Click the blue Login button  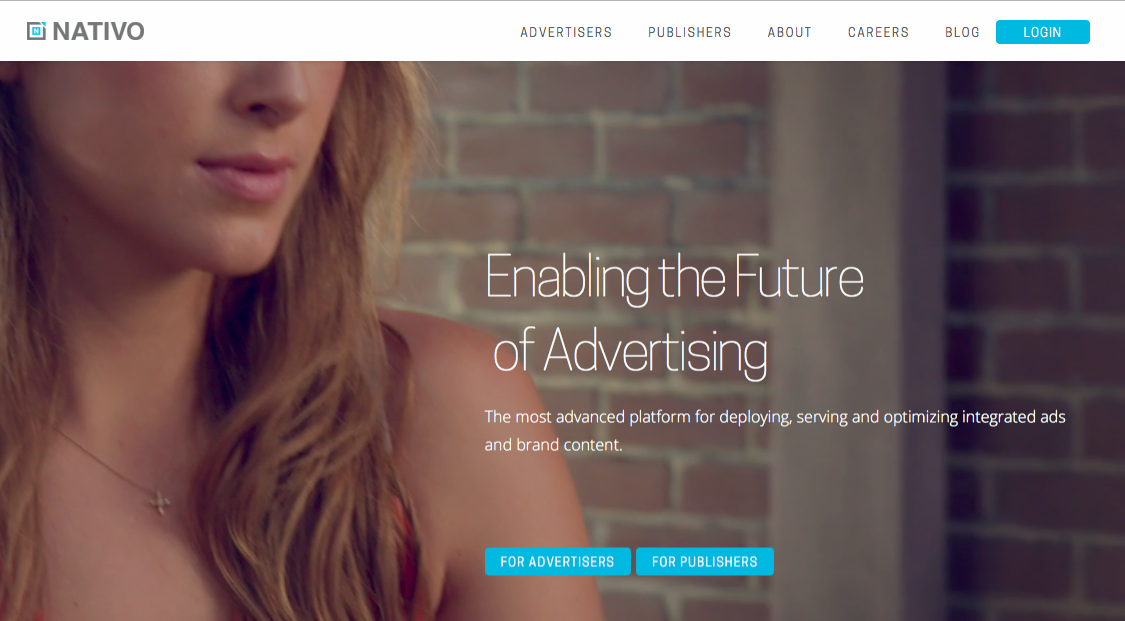point(1042,32)
